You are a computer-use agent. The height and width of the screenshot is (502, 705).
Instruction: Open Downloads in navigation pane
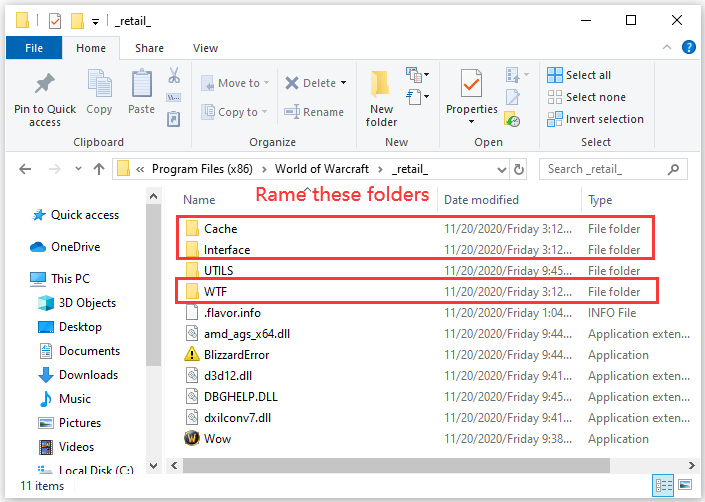(78, 375)
